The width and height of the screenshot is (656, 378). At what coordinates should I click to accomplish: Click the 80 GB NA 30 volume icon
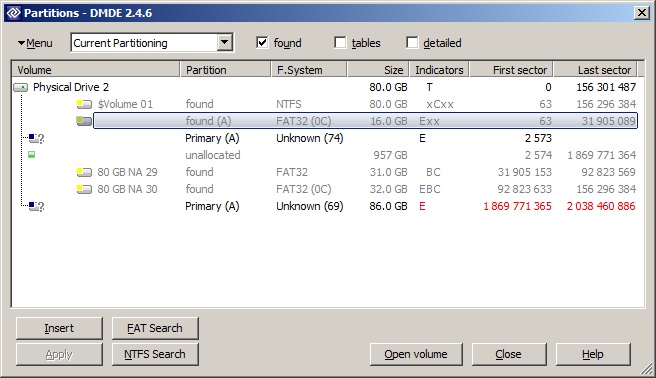point(84,189)
